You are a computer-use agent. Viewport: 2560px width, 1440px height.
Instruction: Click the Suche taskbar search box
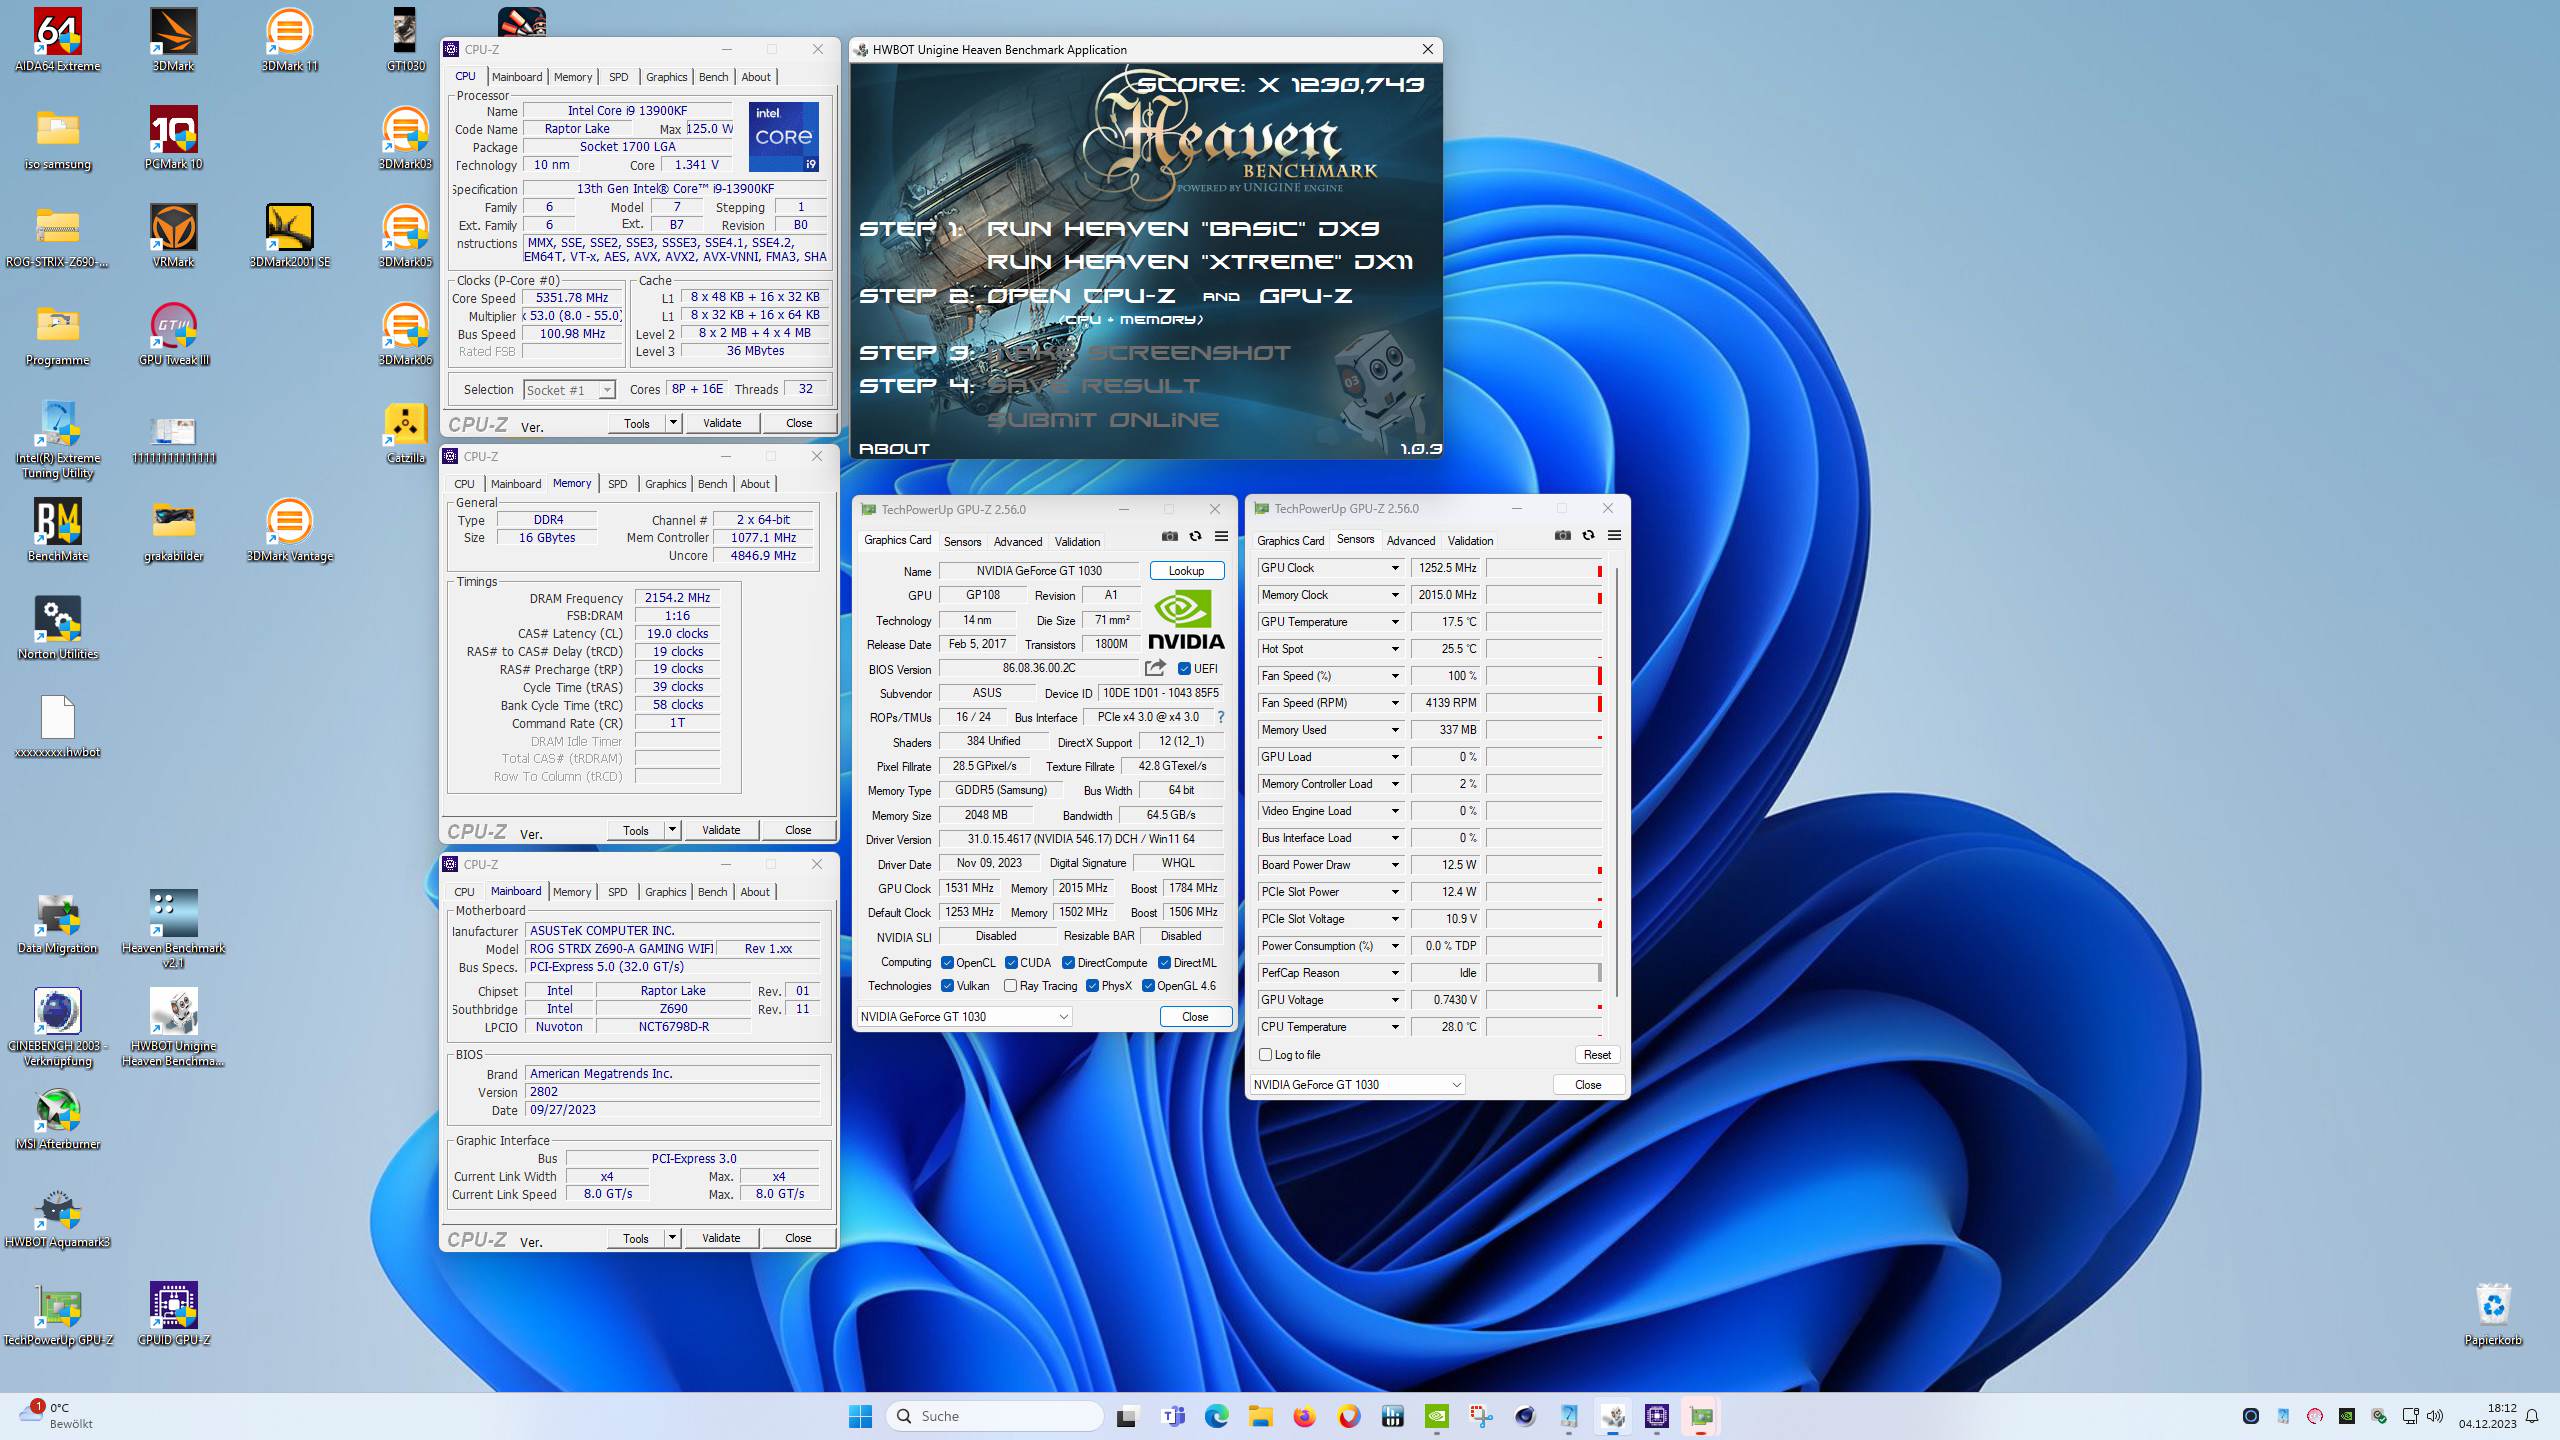tap(994, 1416)
